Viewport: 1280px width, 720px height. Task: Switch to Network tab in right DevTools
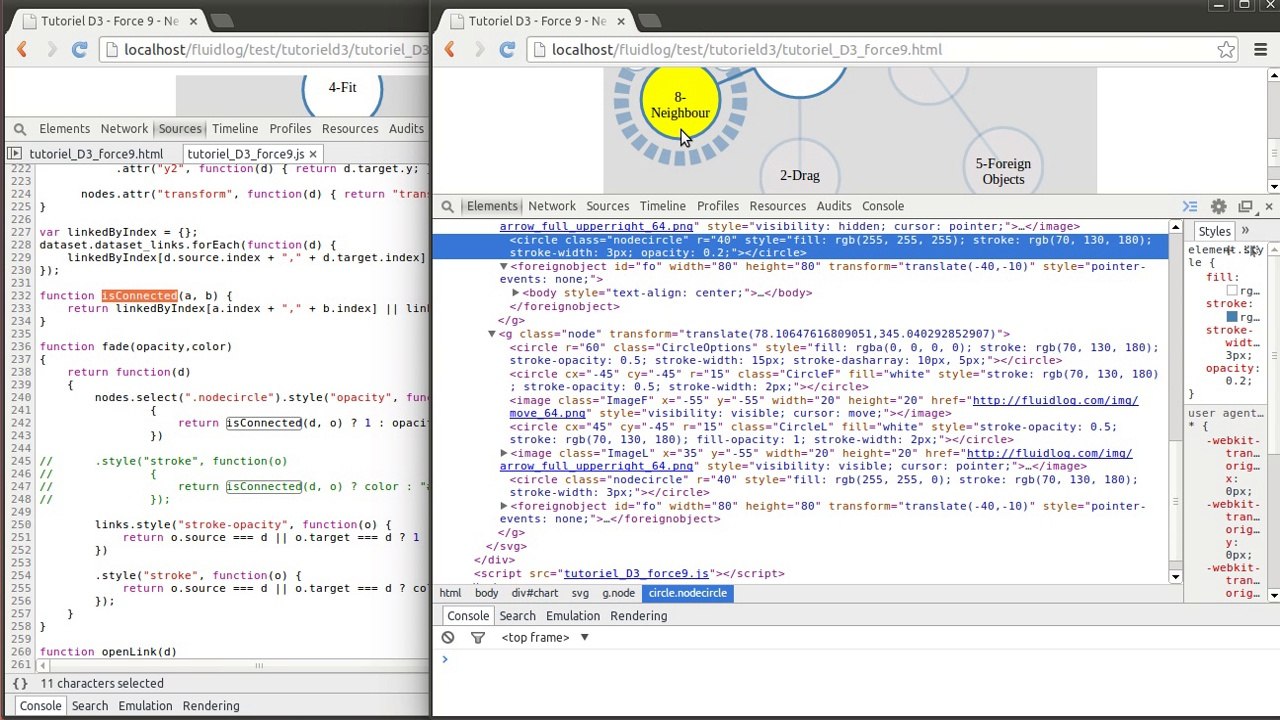click(x=552, y=206)
